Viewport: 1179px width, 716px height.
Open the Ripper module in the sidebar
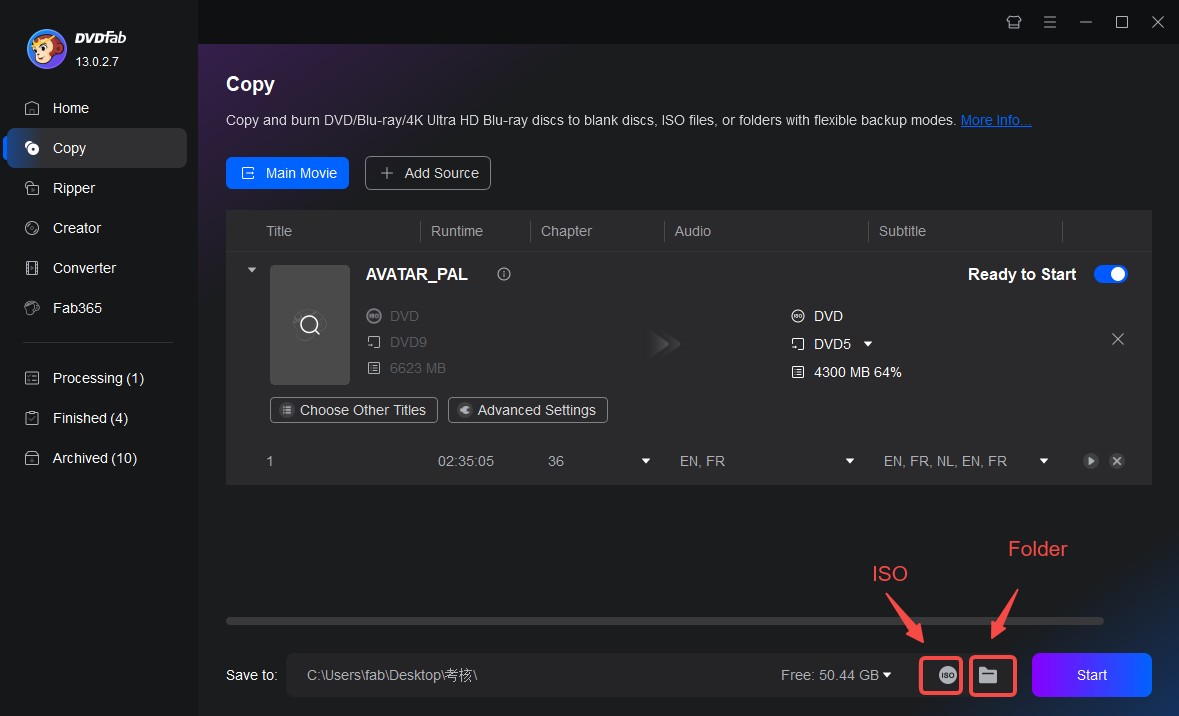click(x=74, y=188)
